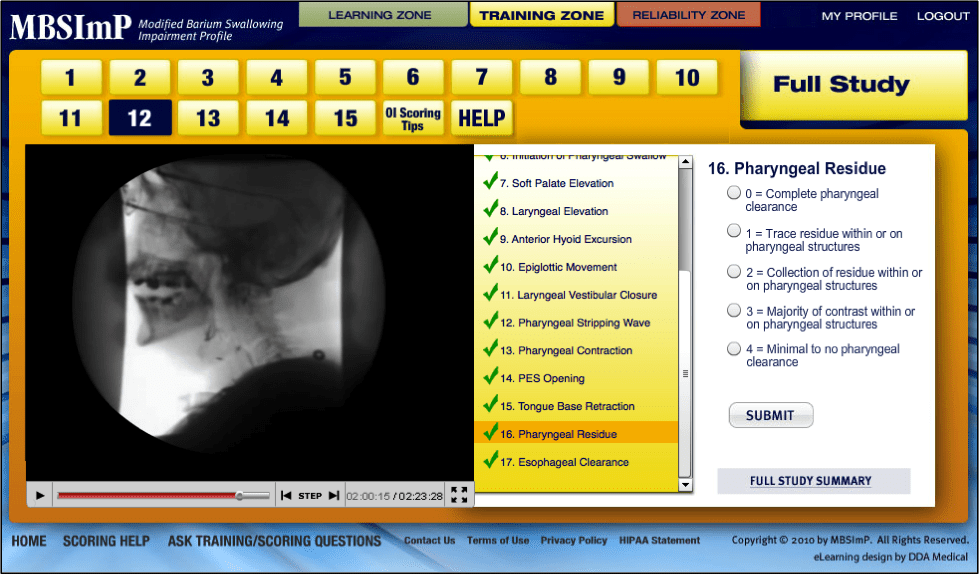The width and height of the screenshot is (979, 575).
Task: Enter fullscreen video mode
Action: coord(459,495)
